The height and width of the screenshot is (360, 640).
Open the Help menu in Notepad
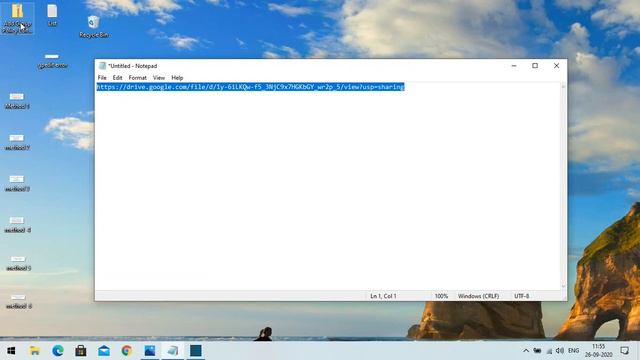coord(177,78)
